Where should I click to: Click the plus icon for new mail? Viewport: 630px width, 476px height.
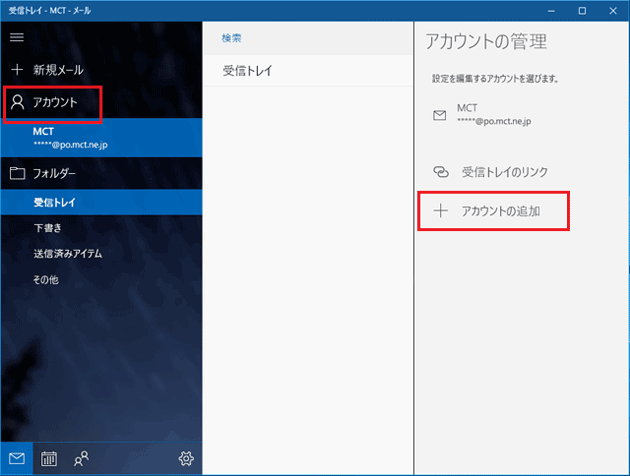17,69
